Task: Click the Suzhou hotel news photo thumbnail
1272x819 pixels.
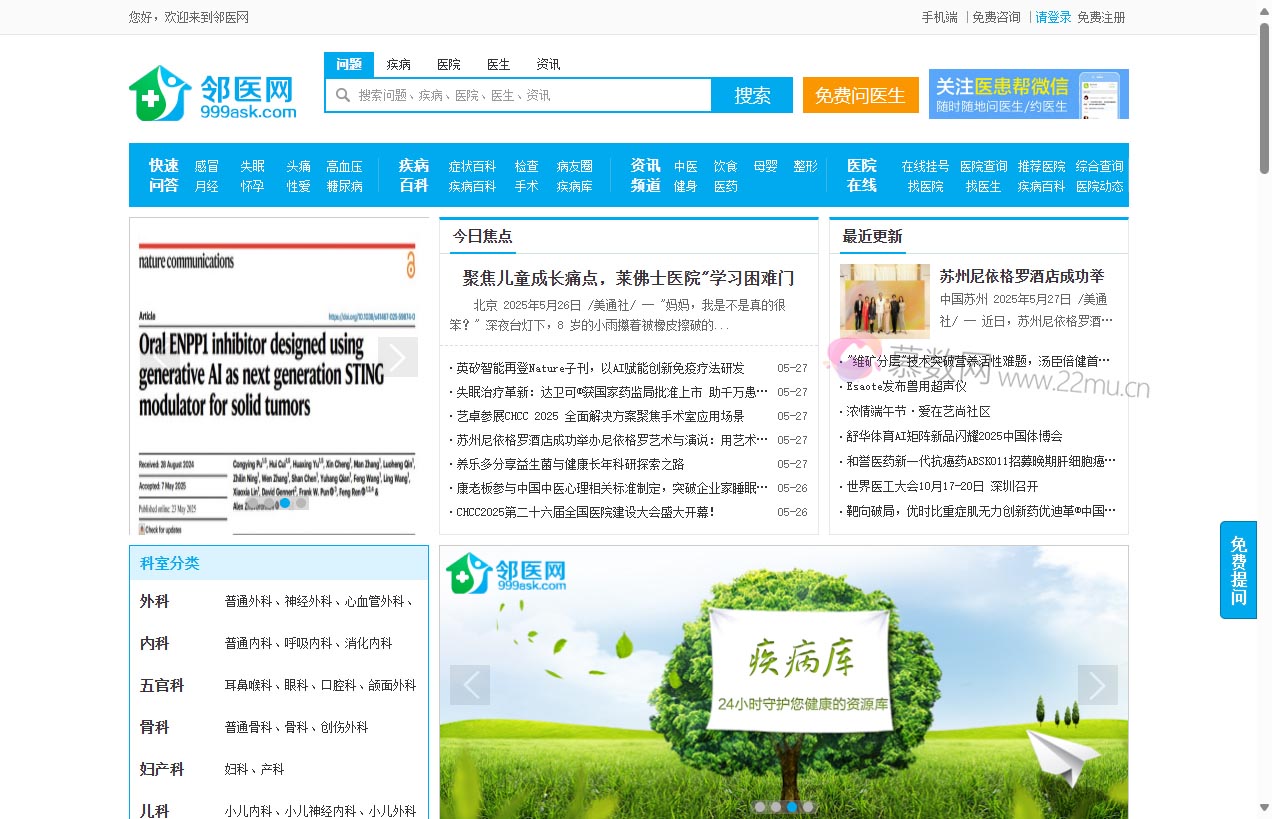Action: click(x=884, y=299)
